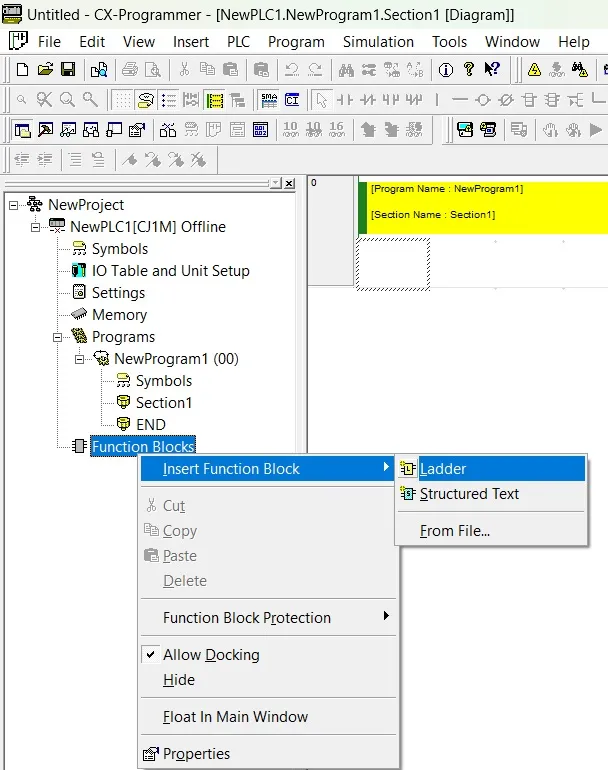This screenshot has width=608, height=770.
Task: Open the Tools menu
Action: pos(449,42)
